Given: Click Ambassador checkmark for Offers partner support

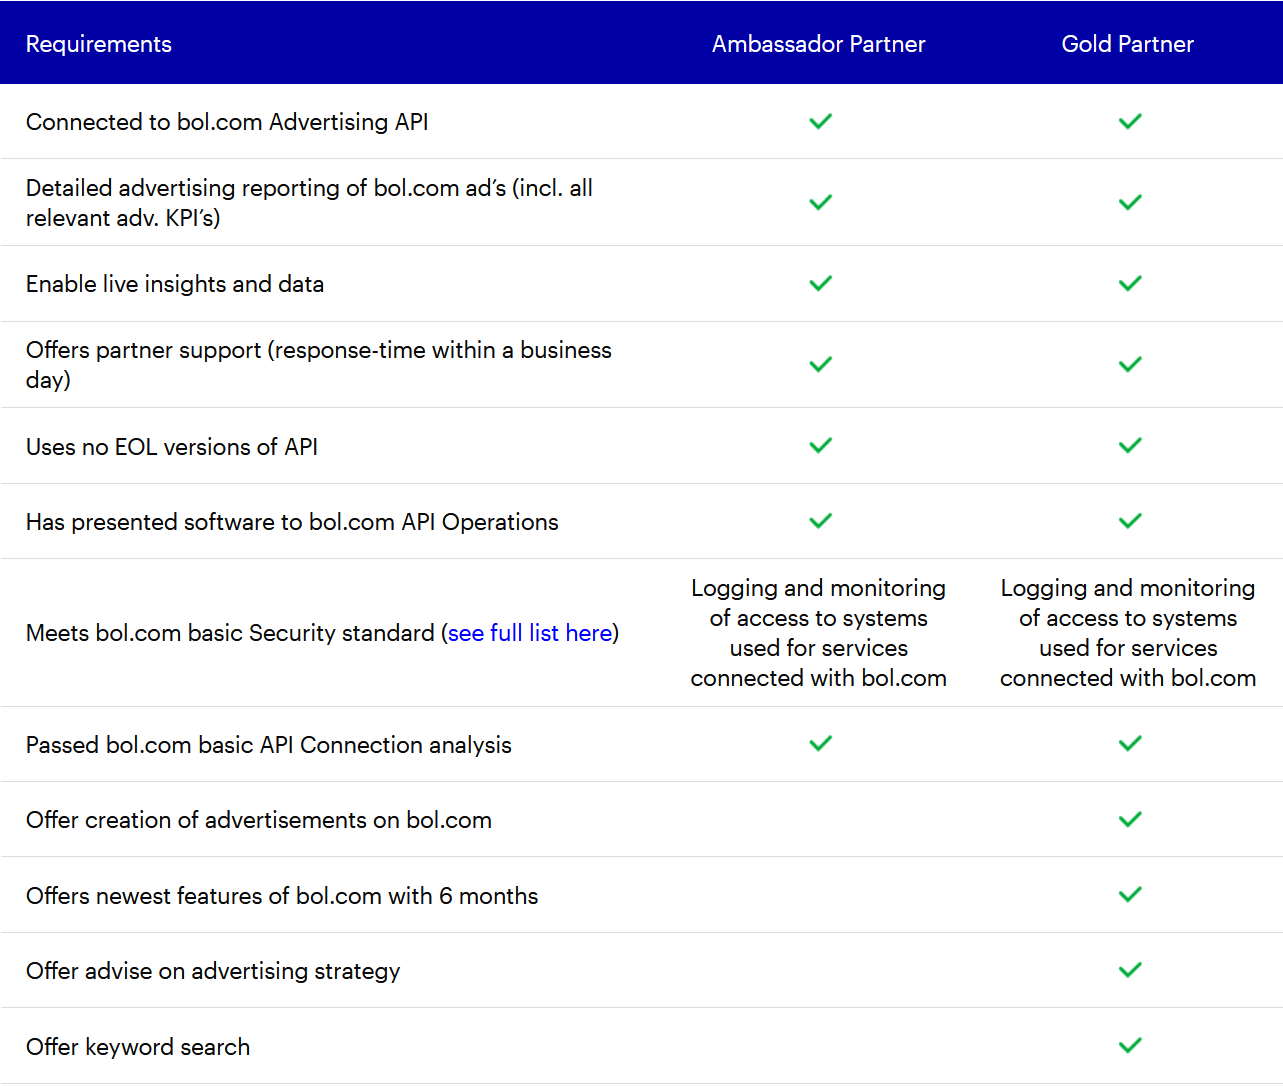Looking at the screenshot, I should (821, 364).
